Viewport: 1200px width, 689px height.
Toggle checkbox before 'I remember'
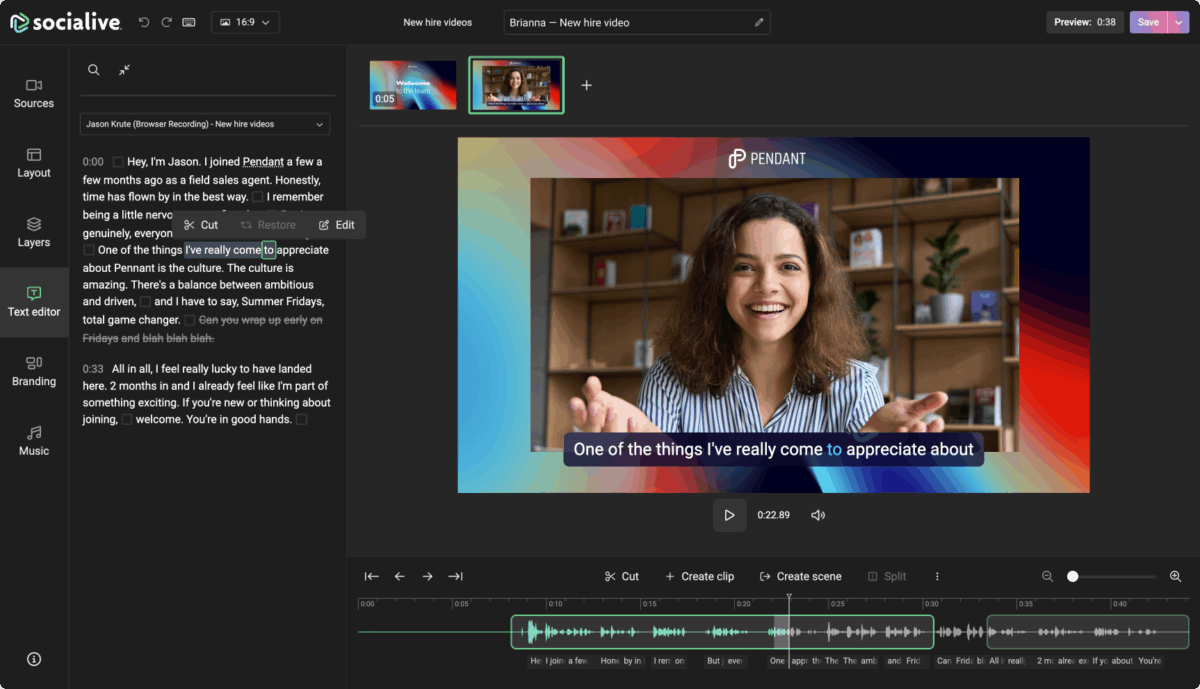pos(258,197)
